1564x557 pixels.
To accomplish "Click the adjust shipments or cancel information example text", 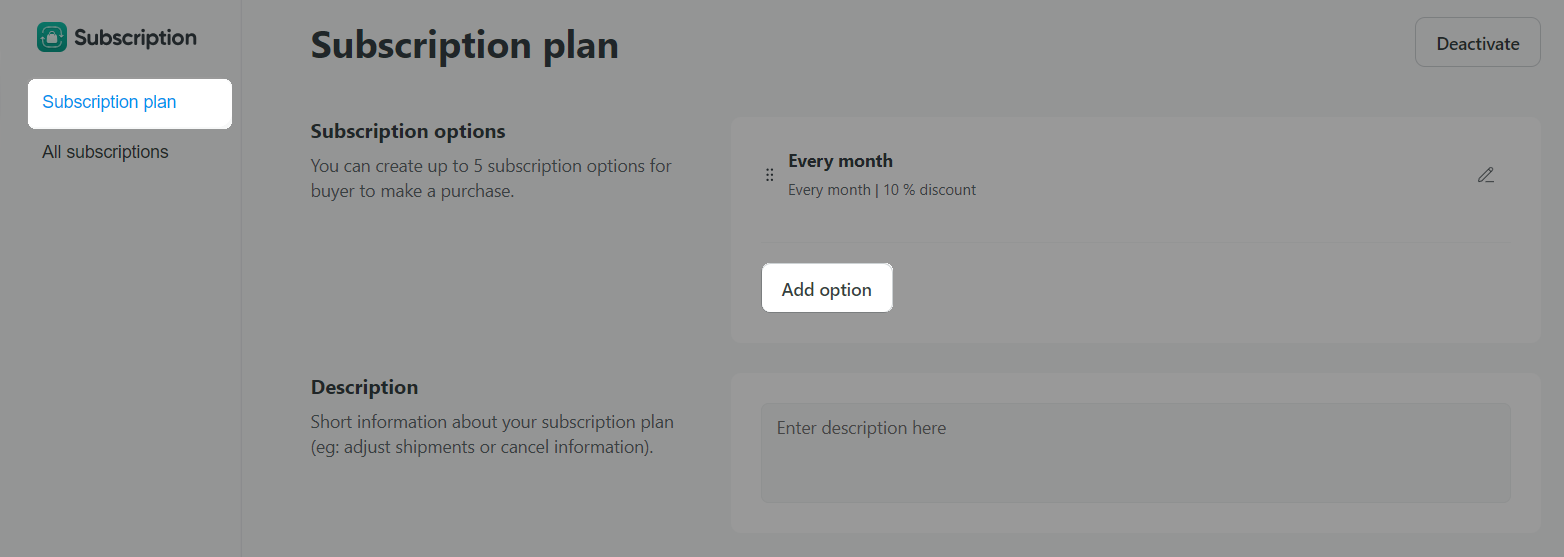I will [x=482, y=447].
